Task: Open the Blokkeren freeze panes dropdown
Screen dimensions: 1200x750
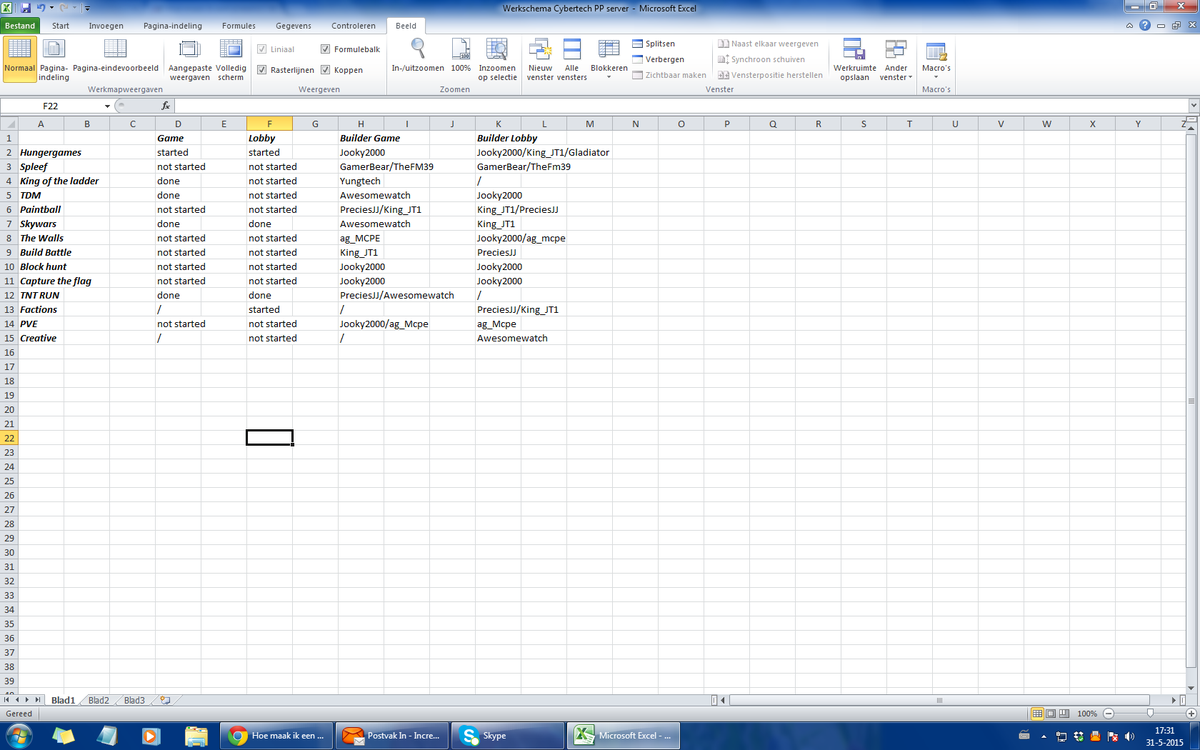Action: click(609, 60)
